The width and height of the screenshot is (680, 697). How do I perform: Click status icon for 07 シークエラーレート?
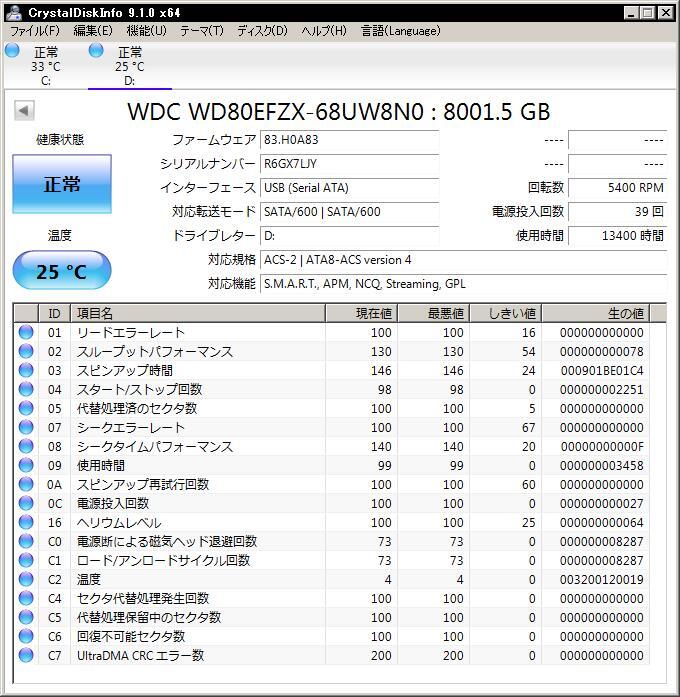tap(26, 427)
